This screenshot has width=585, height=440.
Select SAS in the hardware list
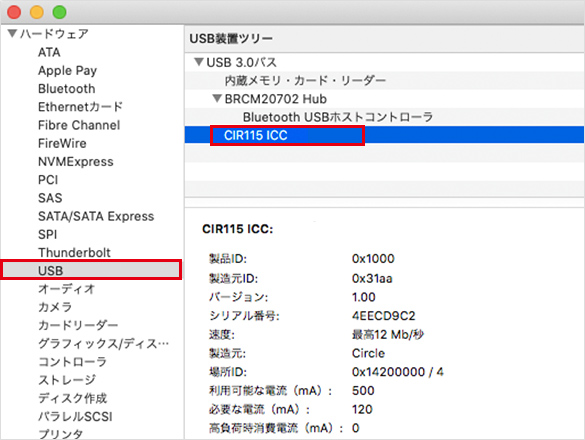(50, 198)
